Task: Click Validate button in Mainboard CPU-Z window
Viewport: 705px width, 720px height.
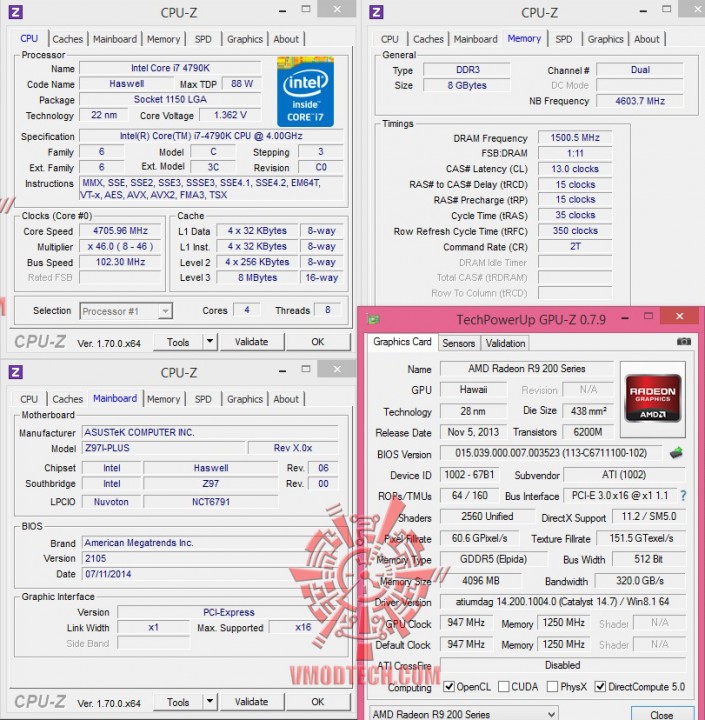Action: point(252,702)
